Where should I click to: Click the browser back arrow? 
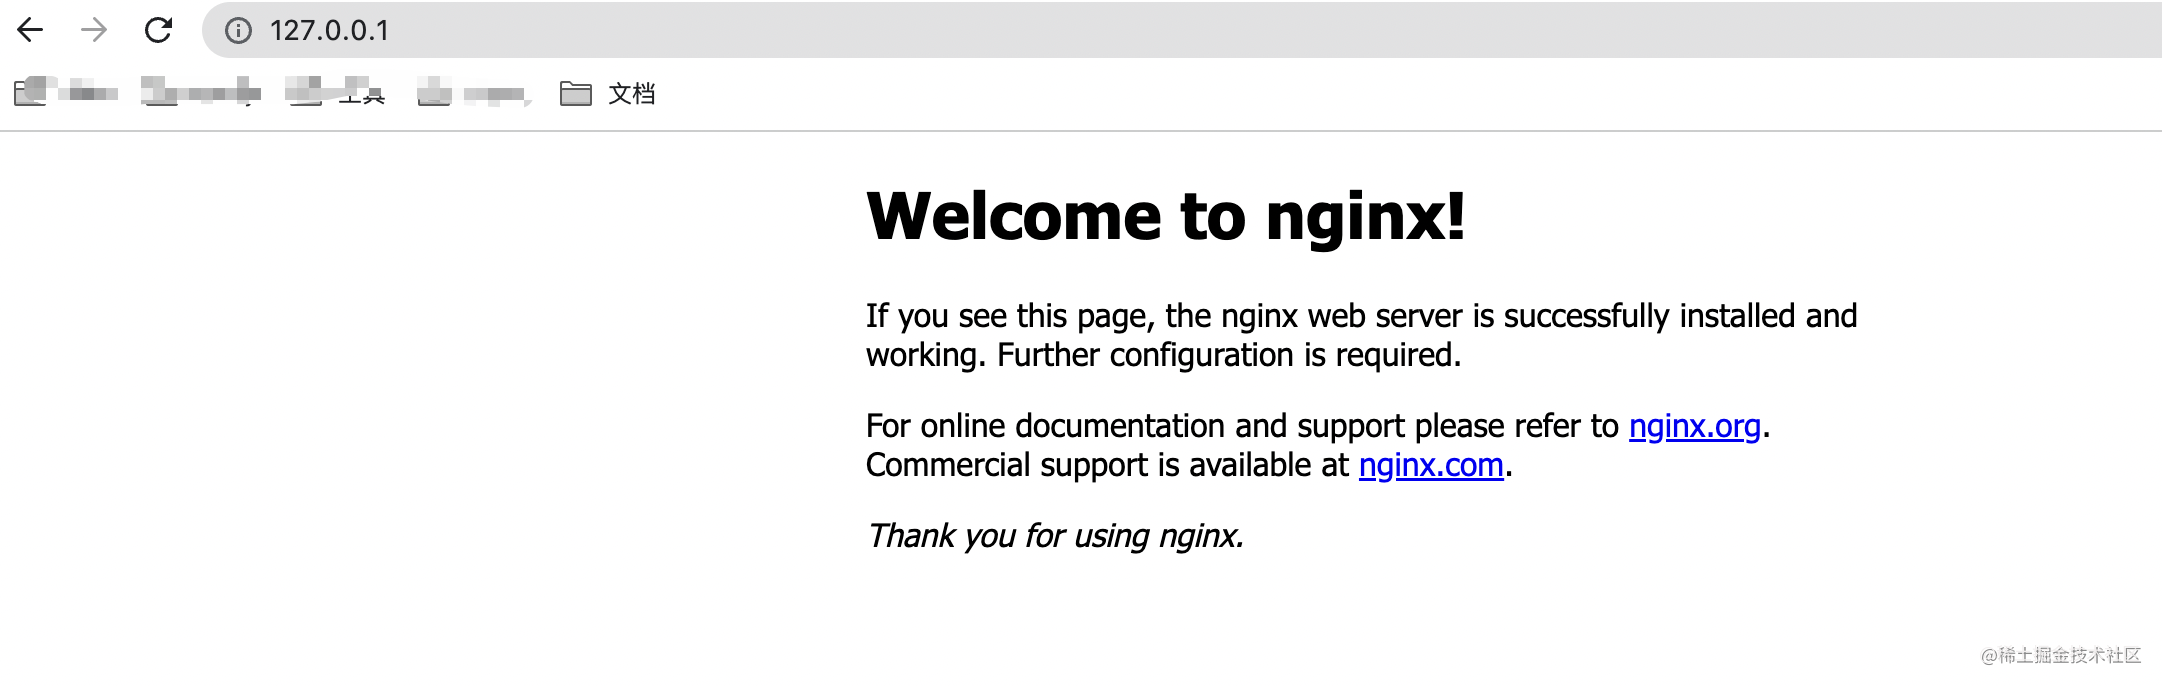click(30, 30)
